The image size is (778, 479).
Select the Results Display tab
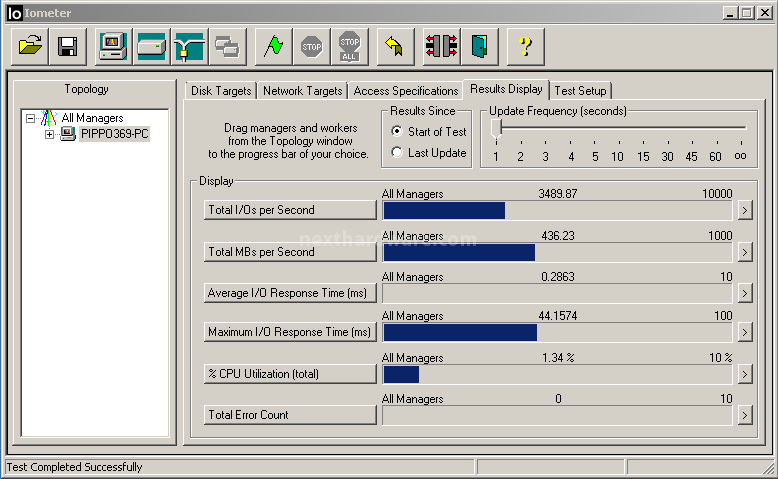(506, 89)
